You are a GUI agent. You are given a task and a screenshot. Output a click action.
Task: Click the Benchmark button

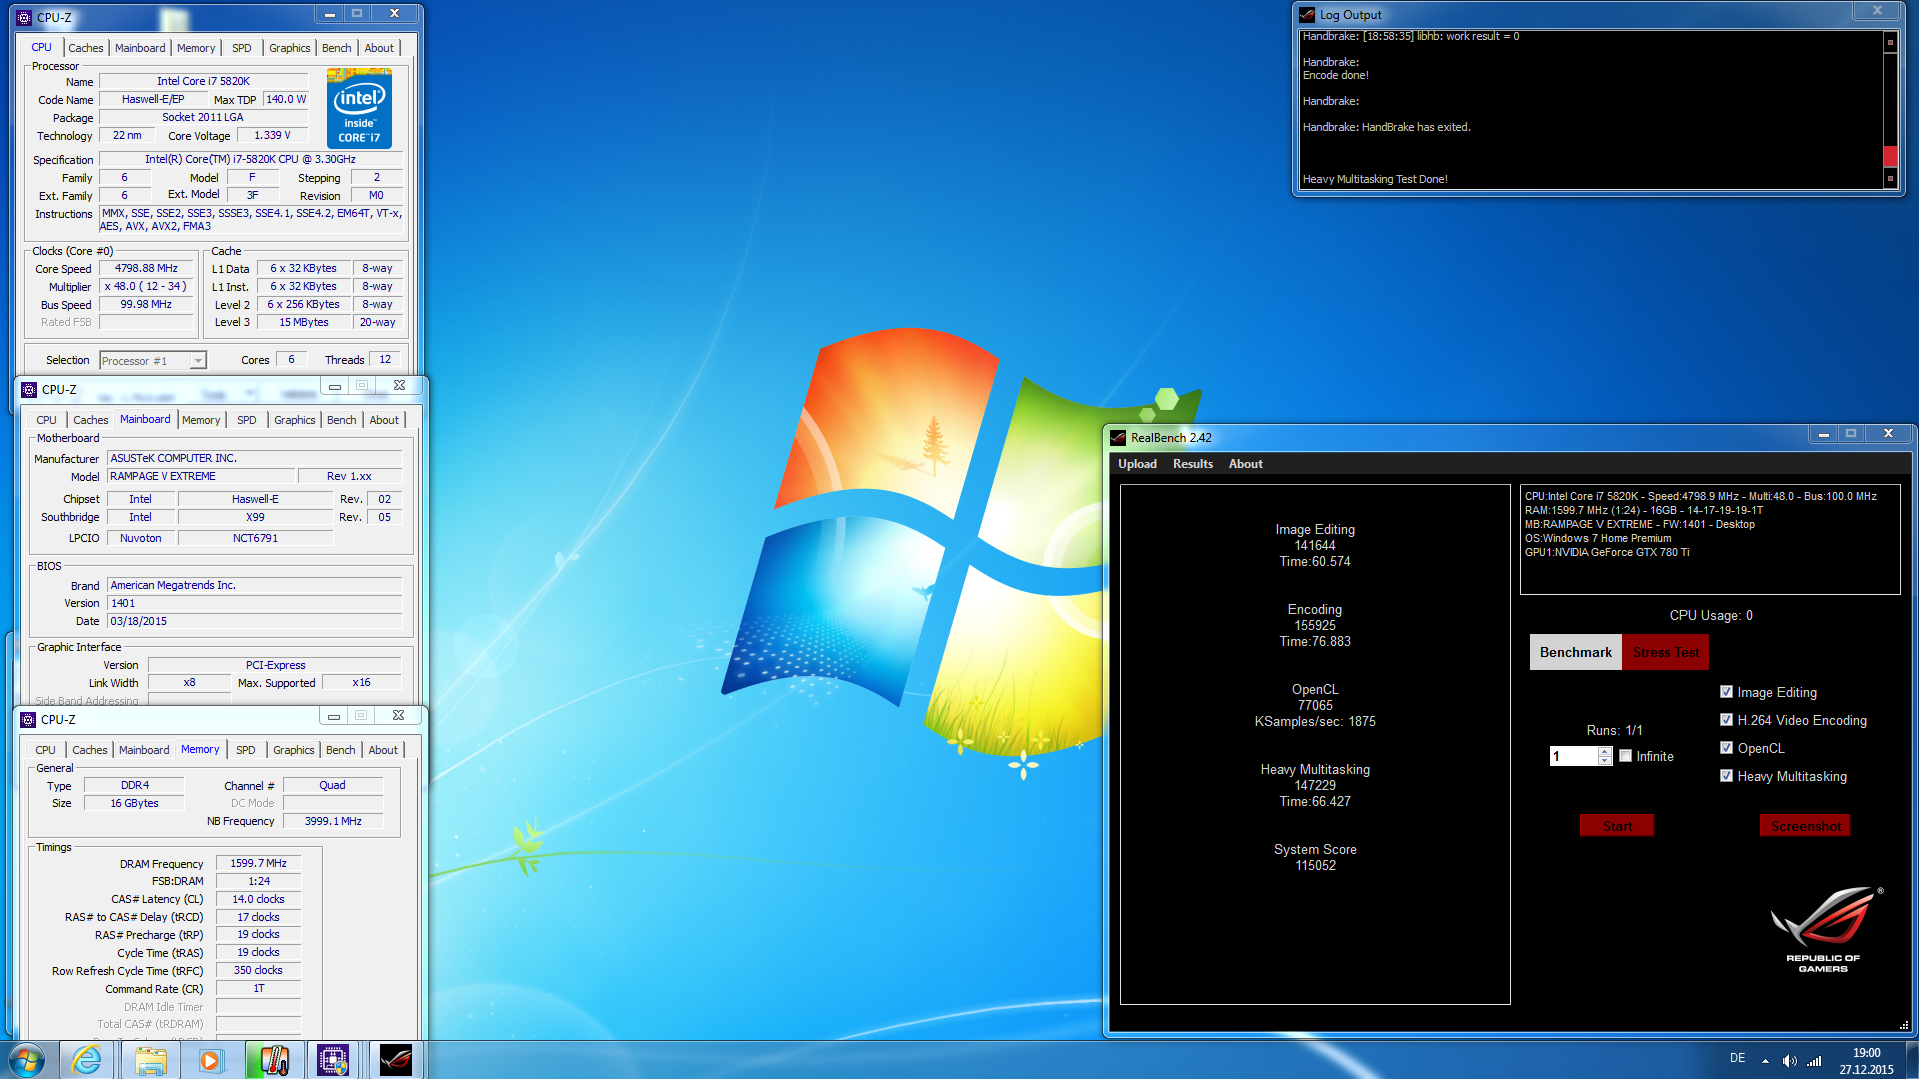click(1575, 652)
